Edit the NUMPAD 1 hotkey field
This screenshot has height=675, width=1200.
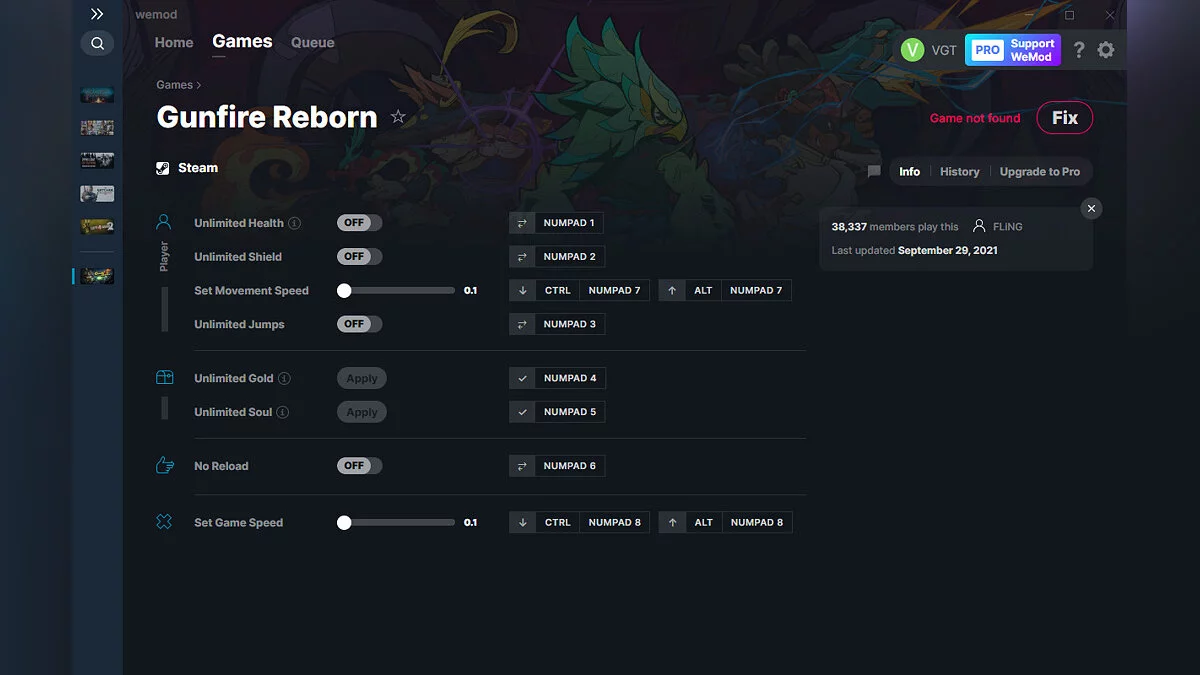click(x=569, y=223)
